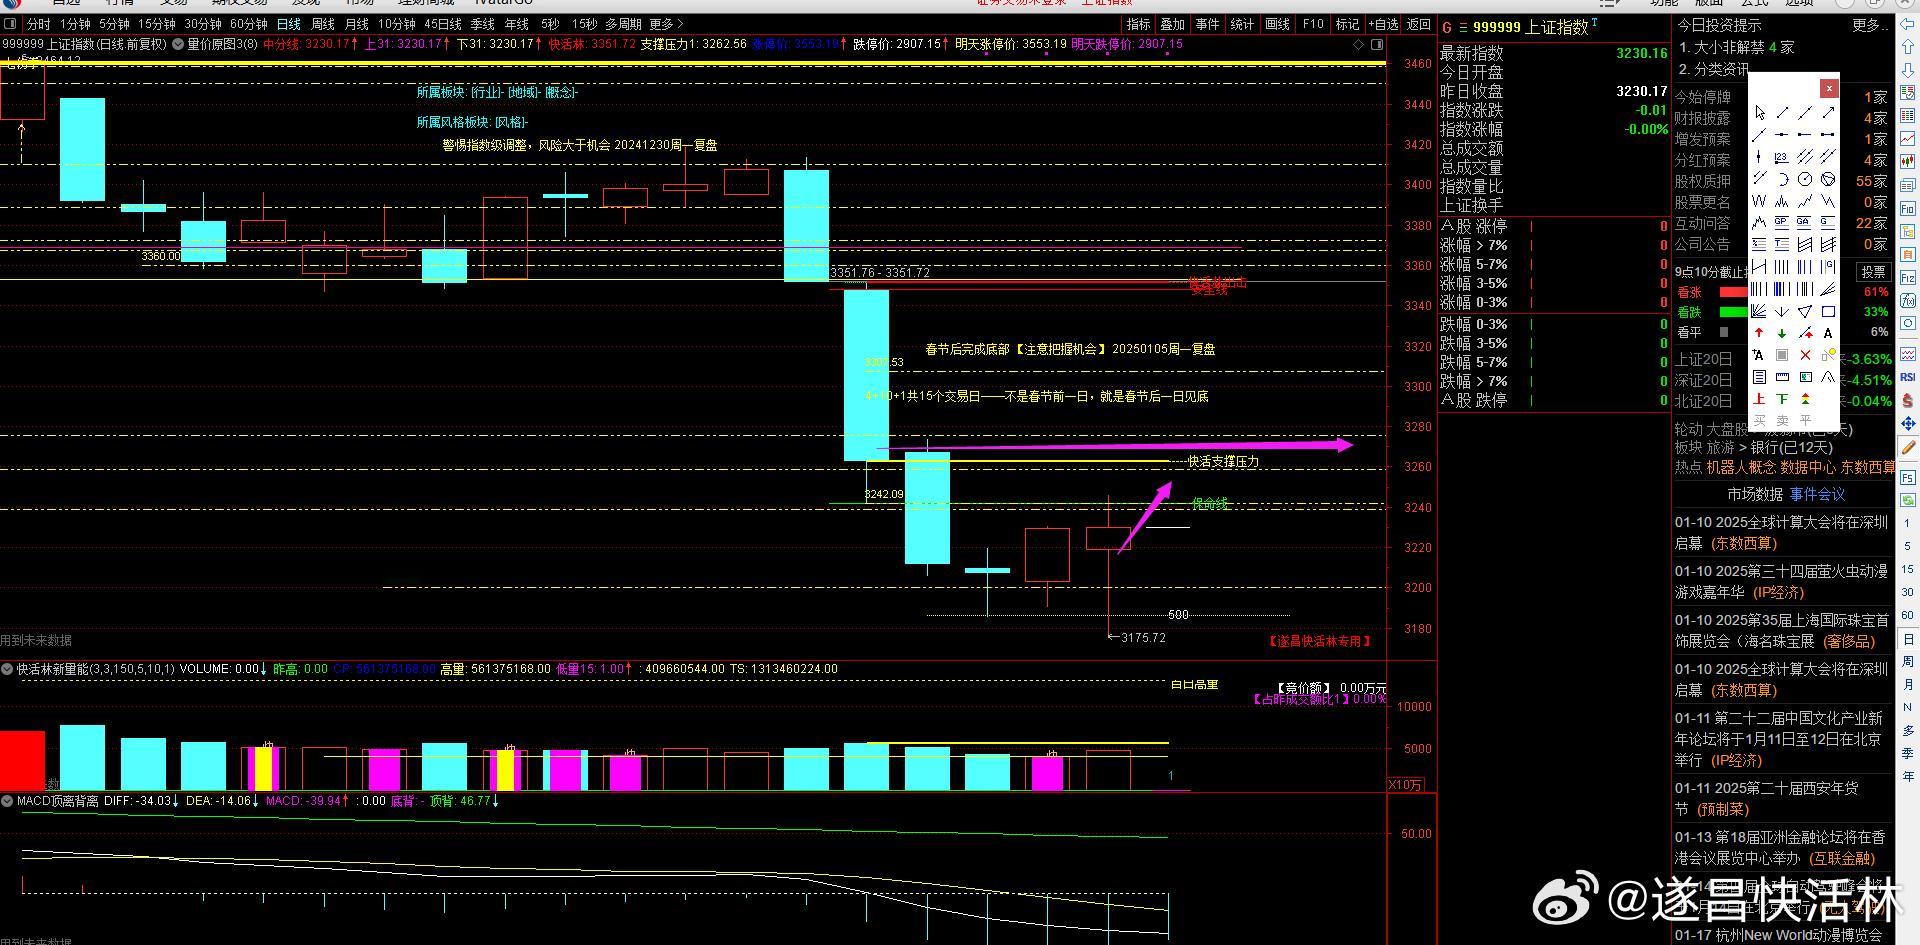Select the 月 monthly period in right sidebar
Viewport: 1920px width, 945px height.
1908,684
